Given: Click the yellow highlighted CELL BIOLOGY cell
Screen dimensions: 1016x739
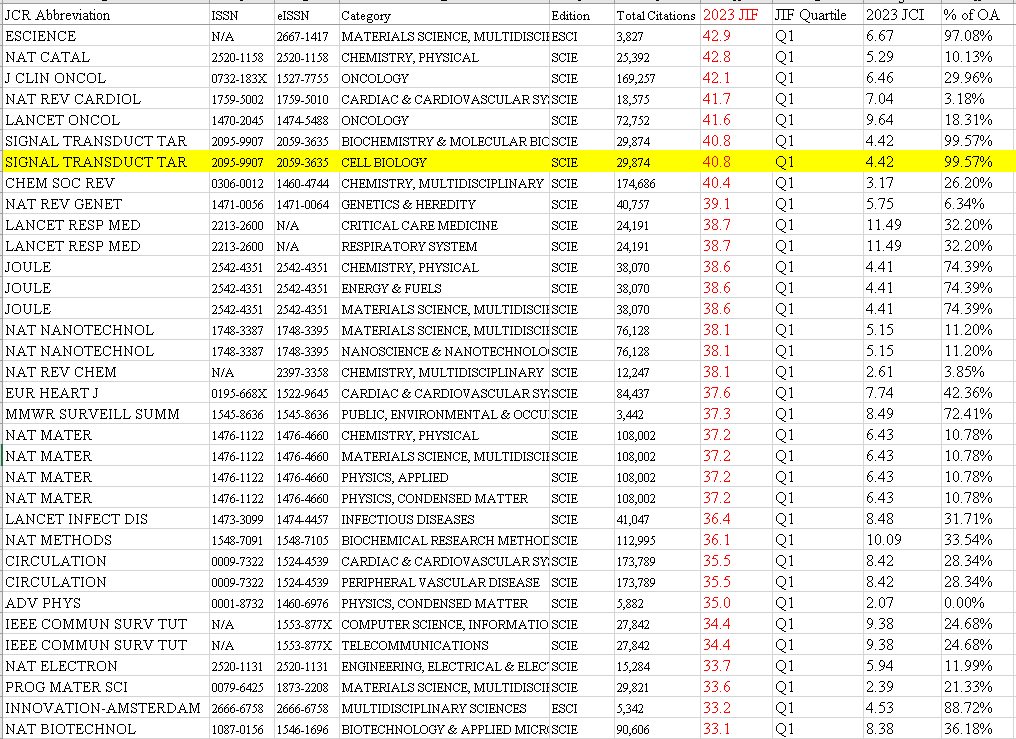Looking at the screenshot, I should (x=384, y=162).
